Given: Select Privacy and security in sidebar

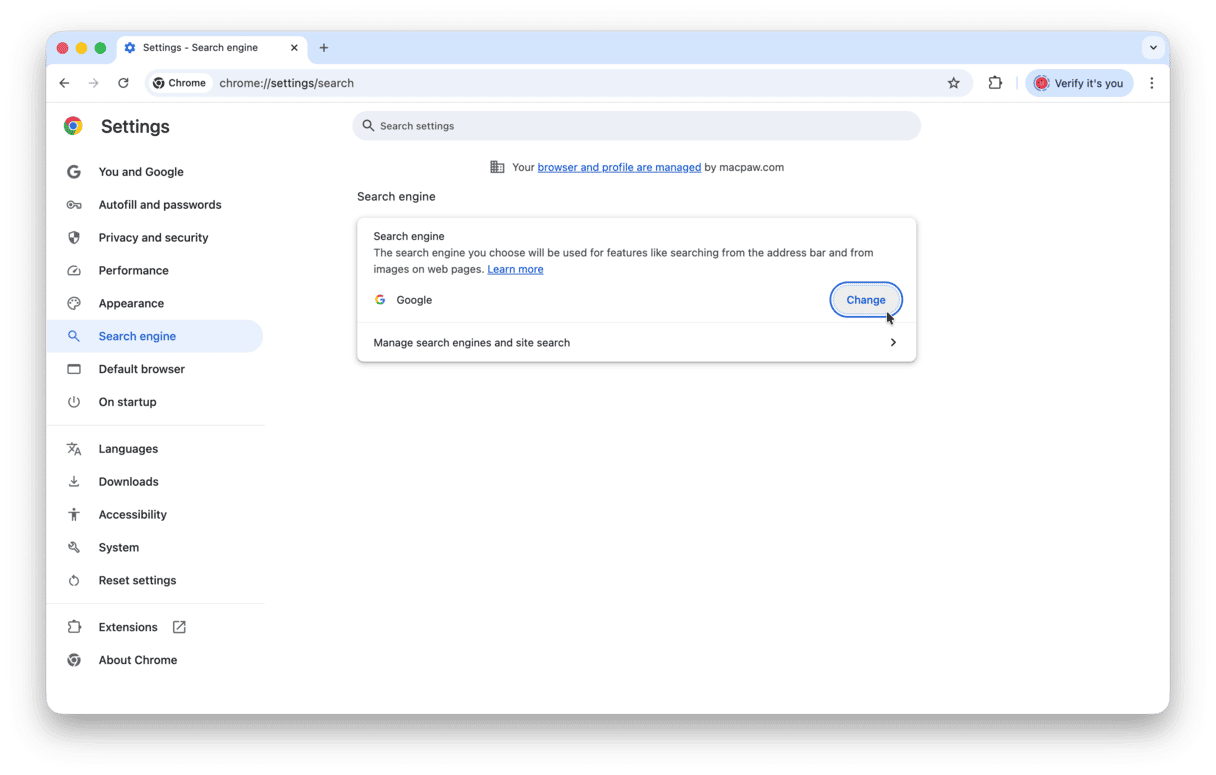Looking at the screenshot, I should click(153, 238).
